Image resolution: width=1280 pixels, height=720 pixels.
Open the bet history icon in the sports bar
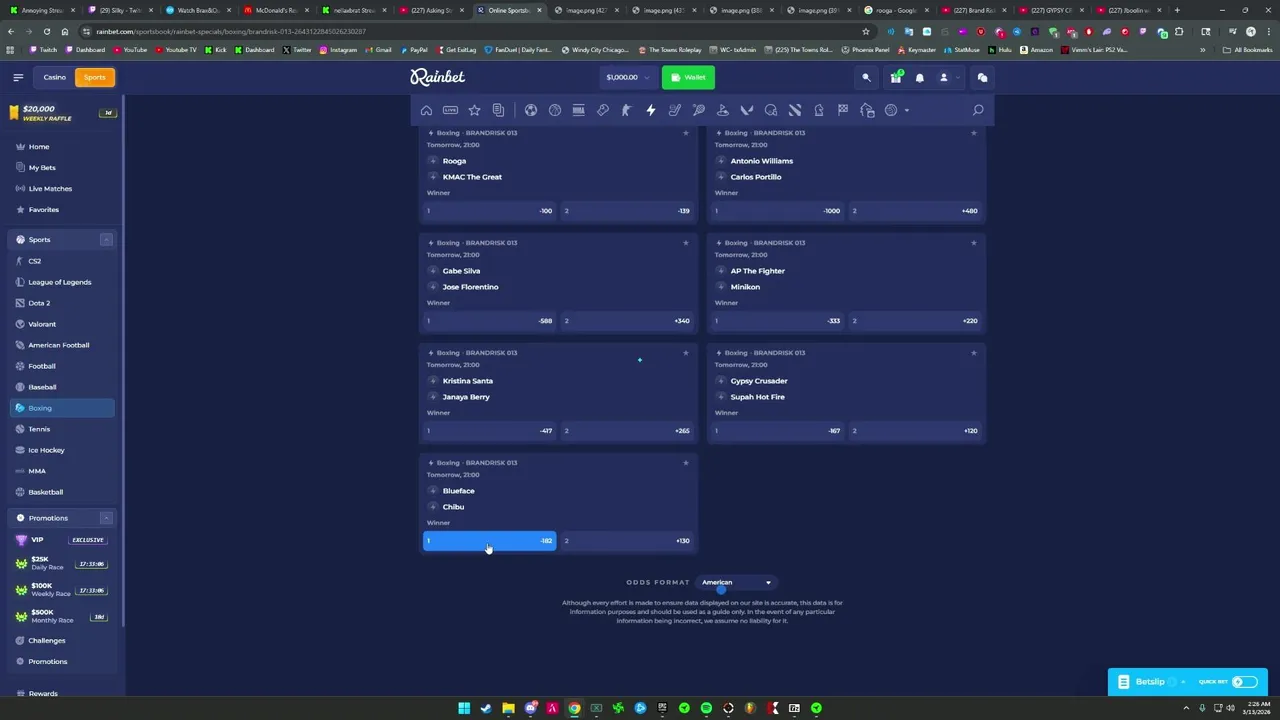[x=498, y=110]
